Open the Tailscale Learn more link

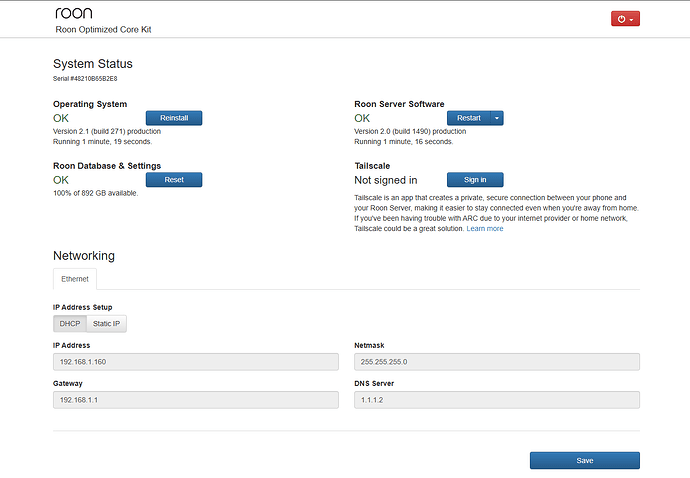point(484,228)
